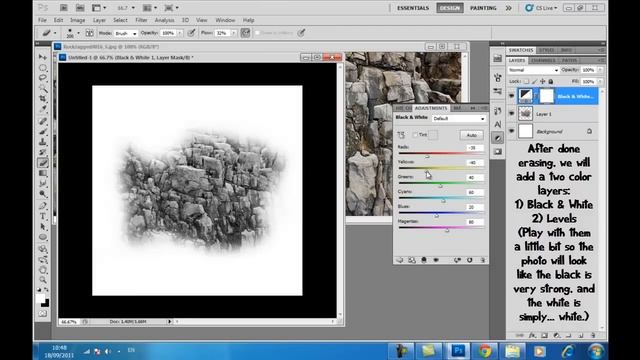Select the Hand tool

coord(43,270)
